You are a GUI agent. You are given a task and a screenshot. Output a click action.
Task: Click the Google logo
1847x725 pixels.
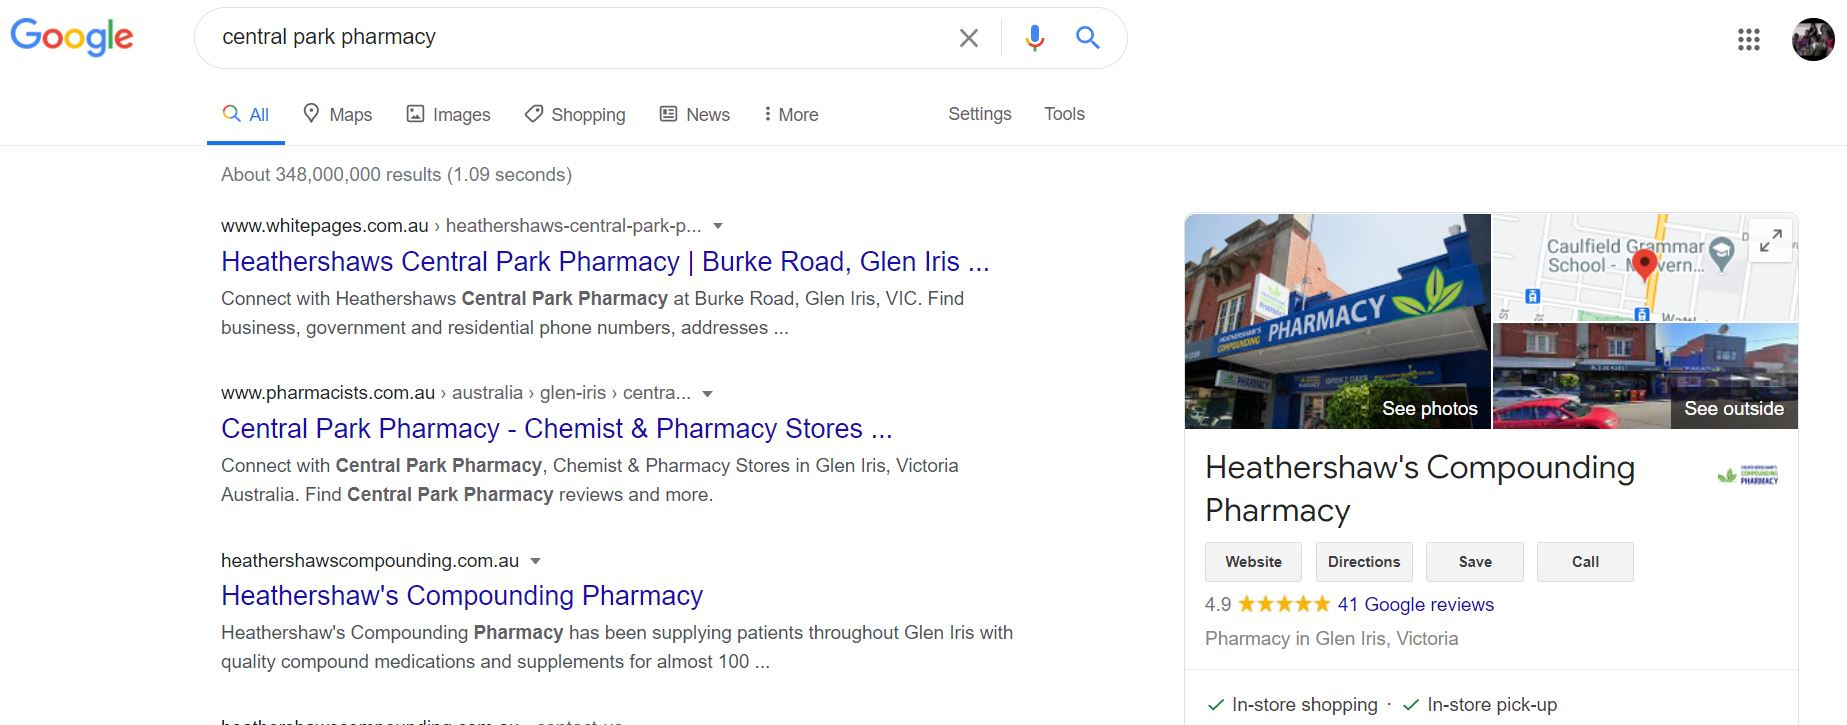tap(71, 38)
